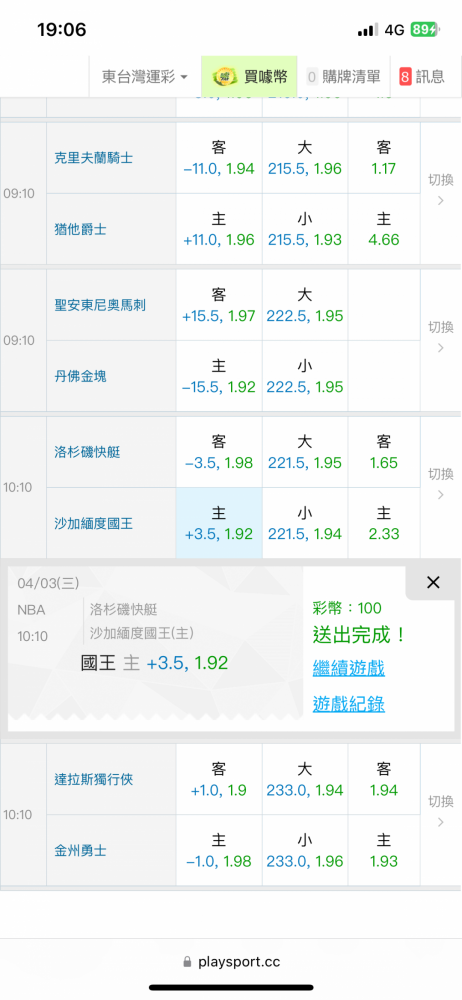
Task: Open 訊息 messages tab
Action: pyautogui.click(x=422, y=77)
